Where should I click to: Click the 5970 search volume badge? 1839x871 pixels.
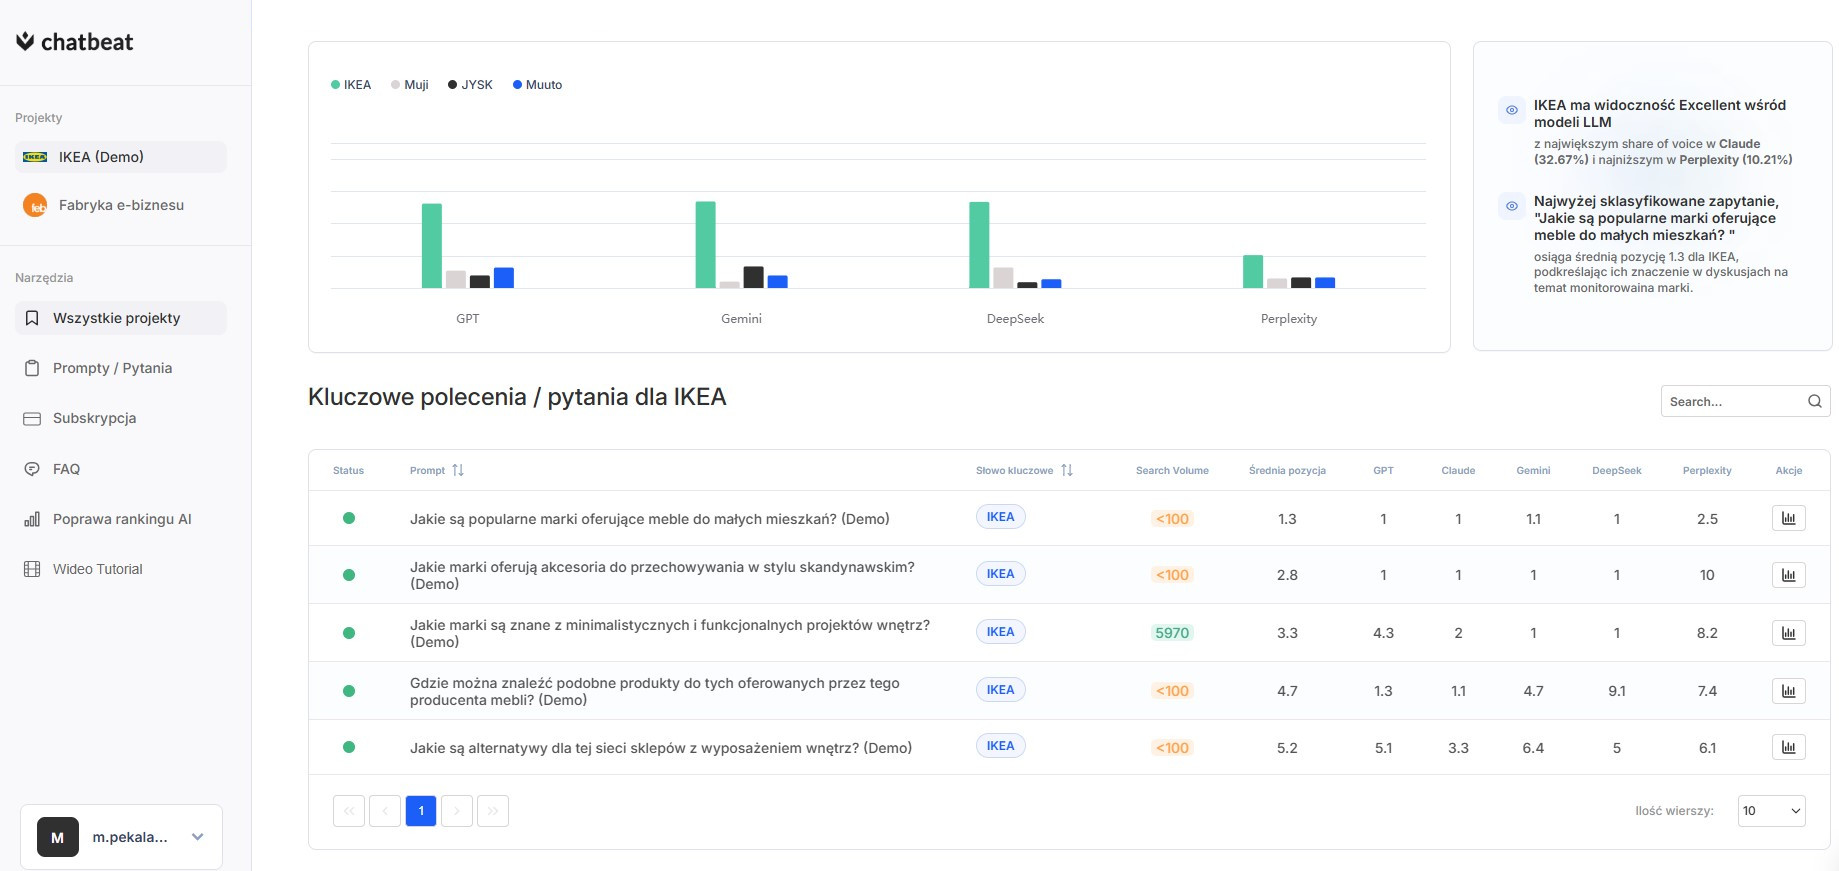point(1172,633)
